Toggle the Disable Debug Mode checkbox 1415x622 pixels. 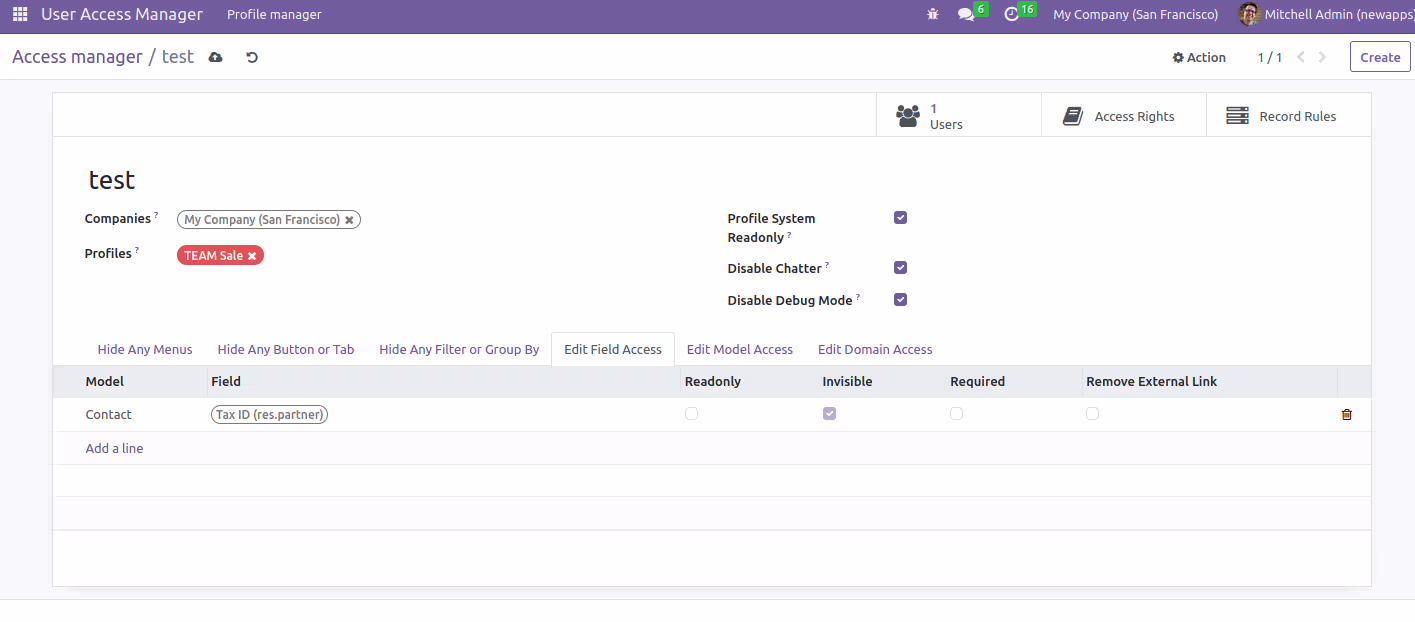(900, 300)
